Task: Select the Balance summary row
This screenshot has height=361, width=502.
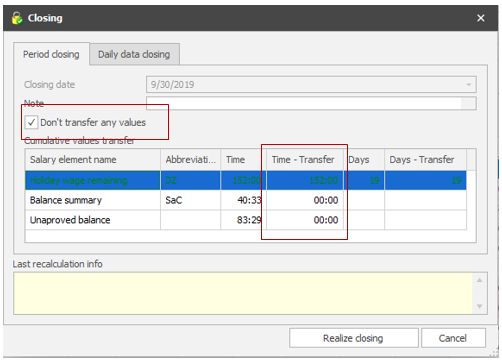Action: (246, 200)
